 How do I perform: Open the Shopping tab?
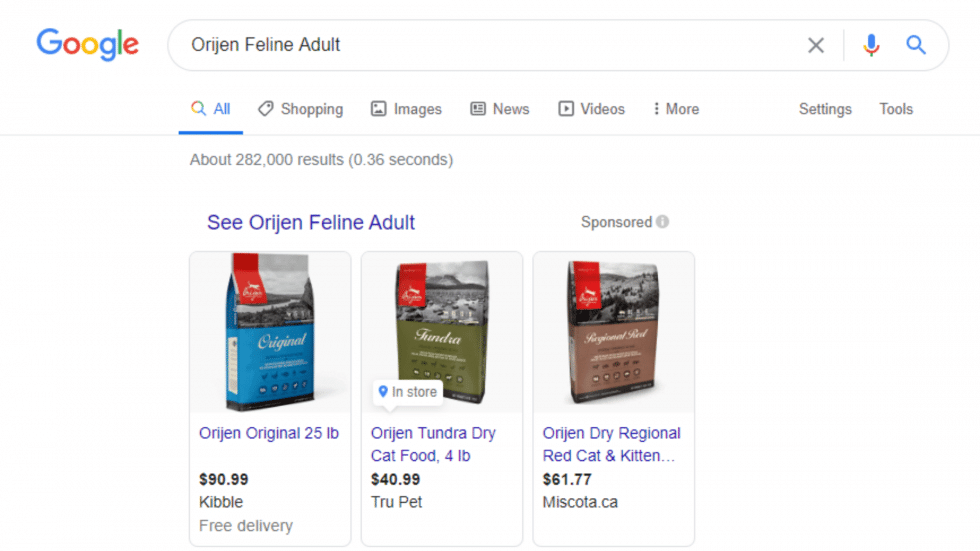301,109
